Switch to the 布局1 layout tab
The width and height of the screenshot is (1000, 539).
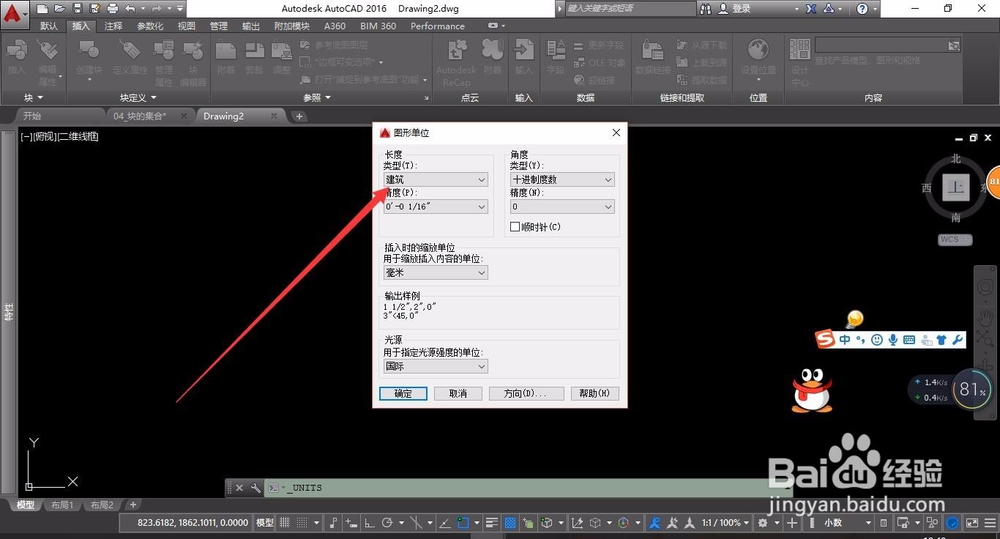point(62,505)
